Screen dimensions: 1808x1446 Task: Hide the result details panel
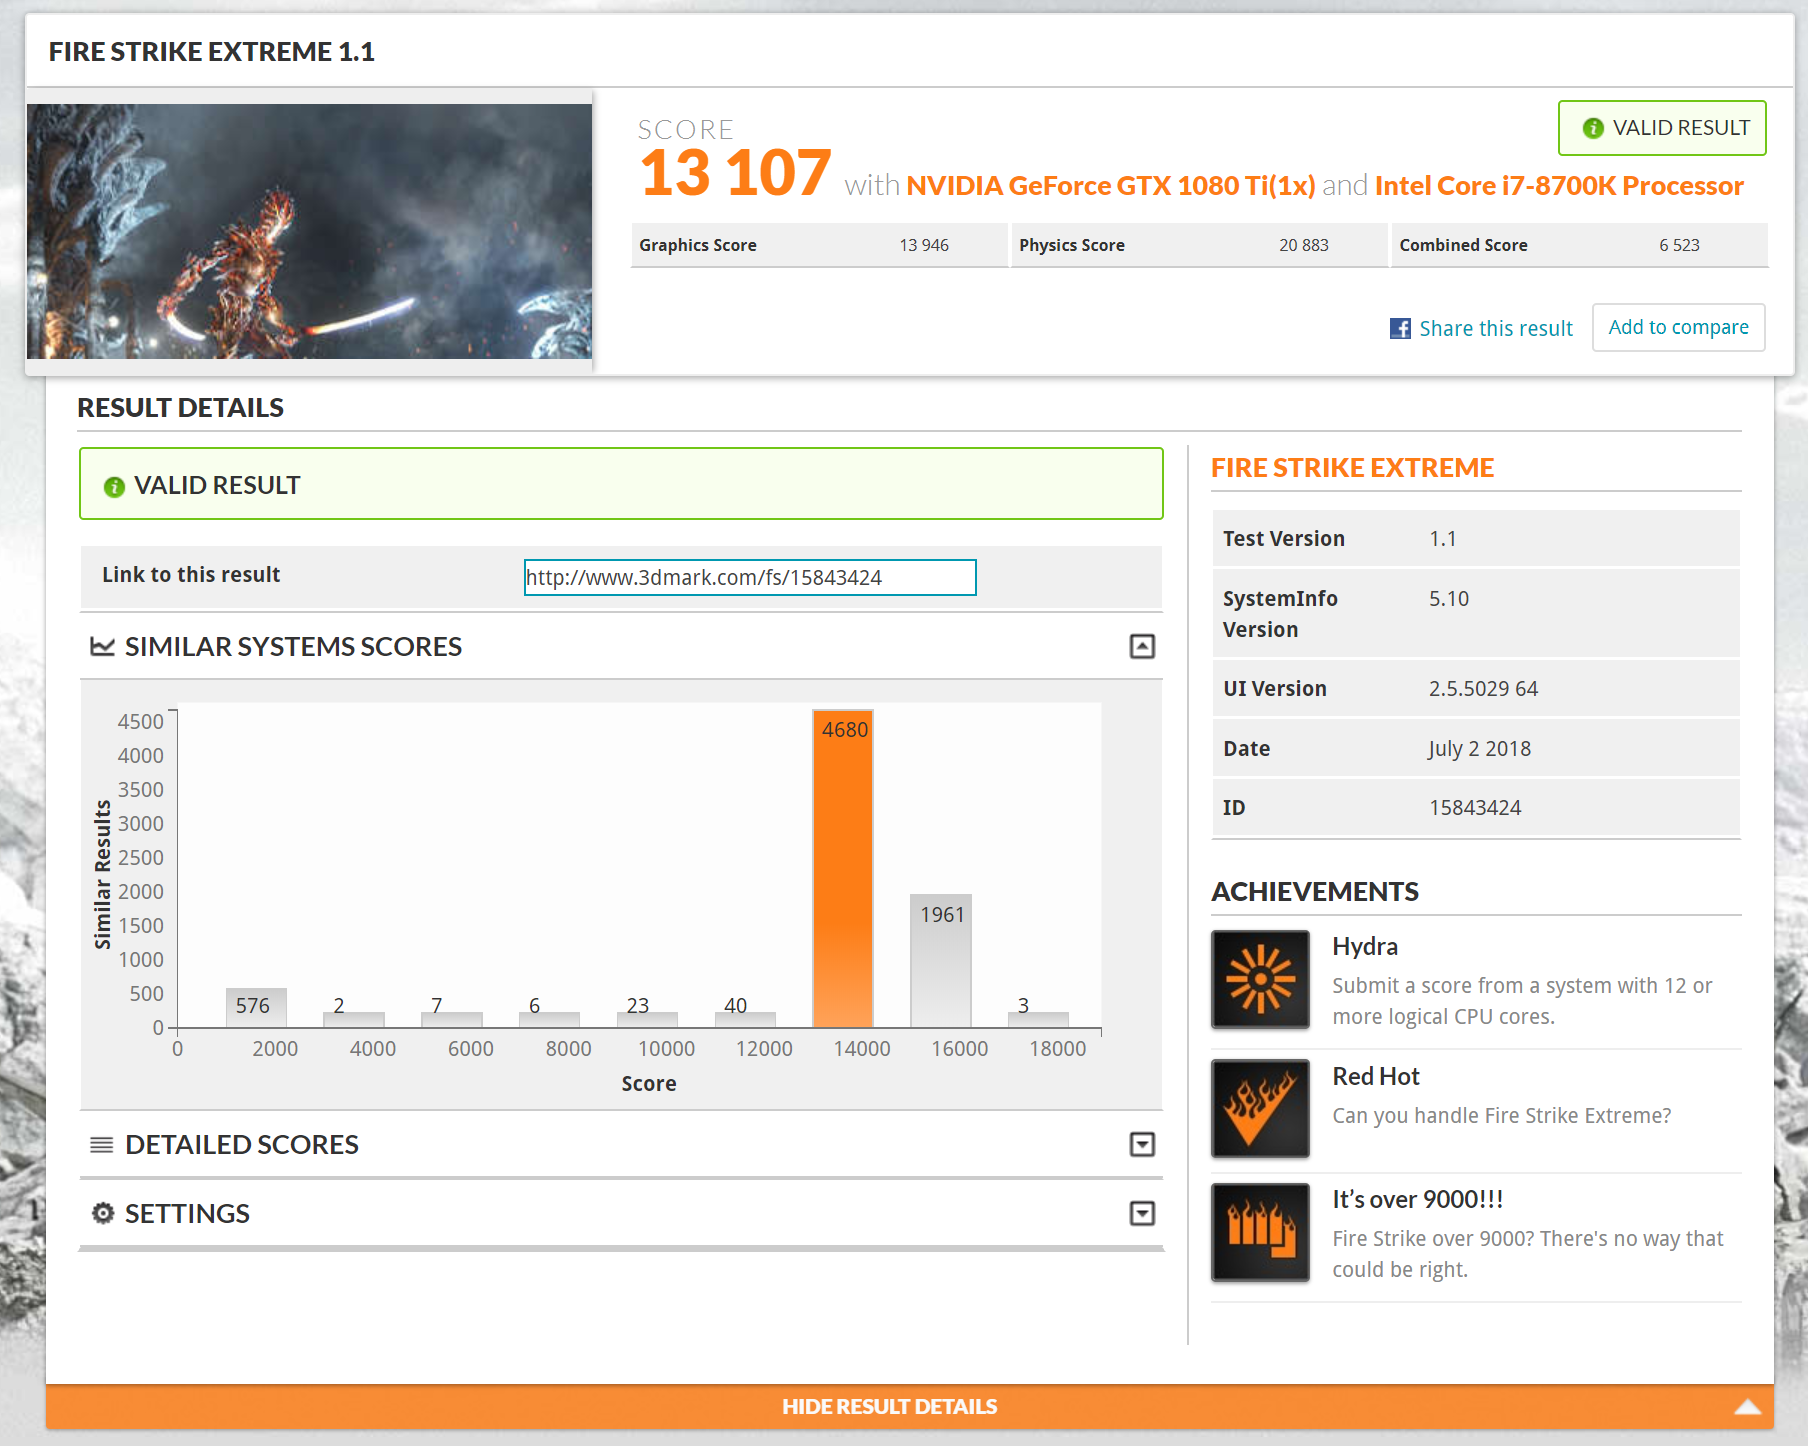[x=909, y=1406]
